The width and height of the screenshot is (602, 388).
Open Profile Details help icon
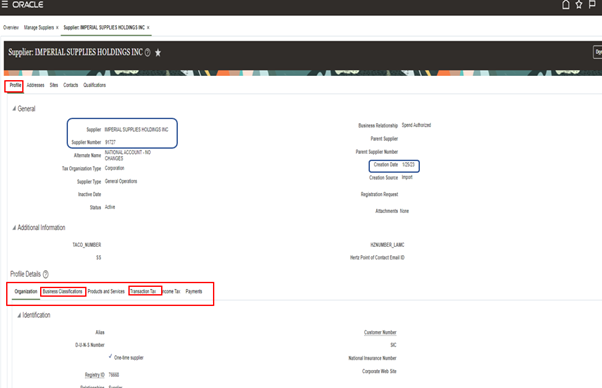click(46, 274)
